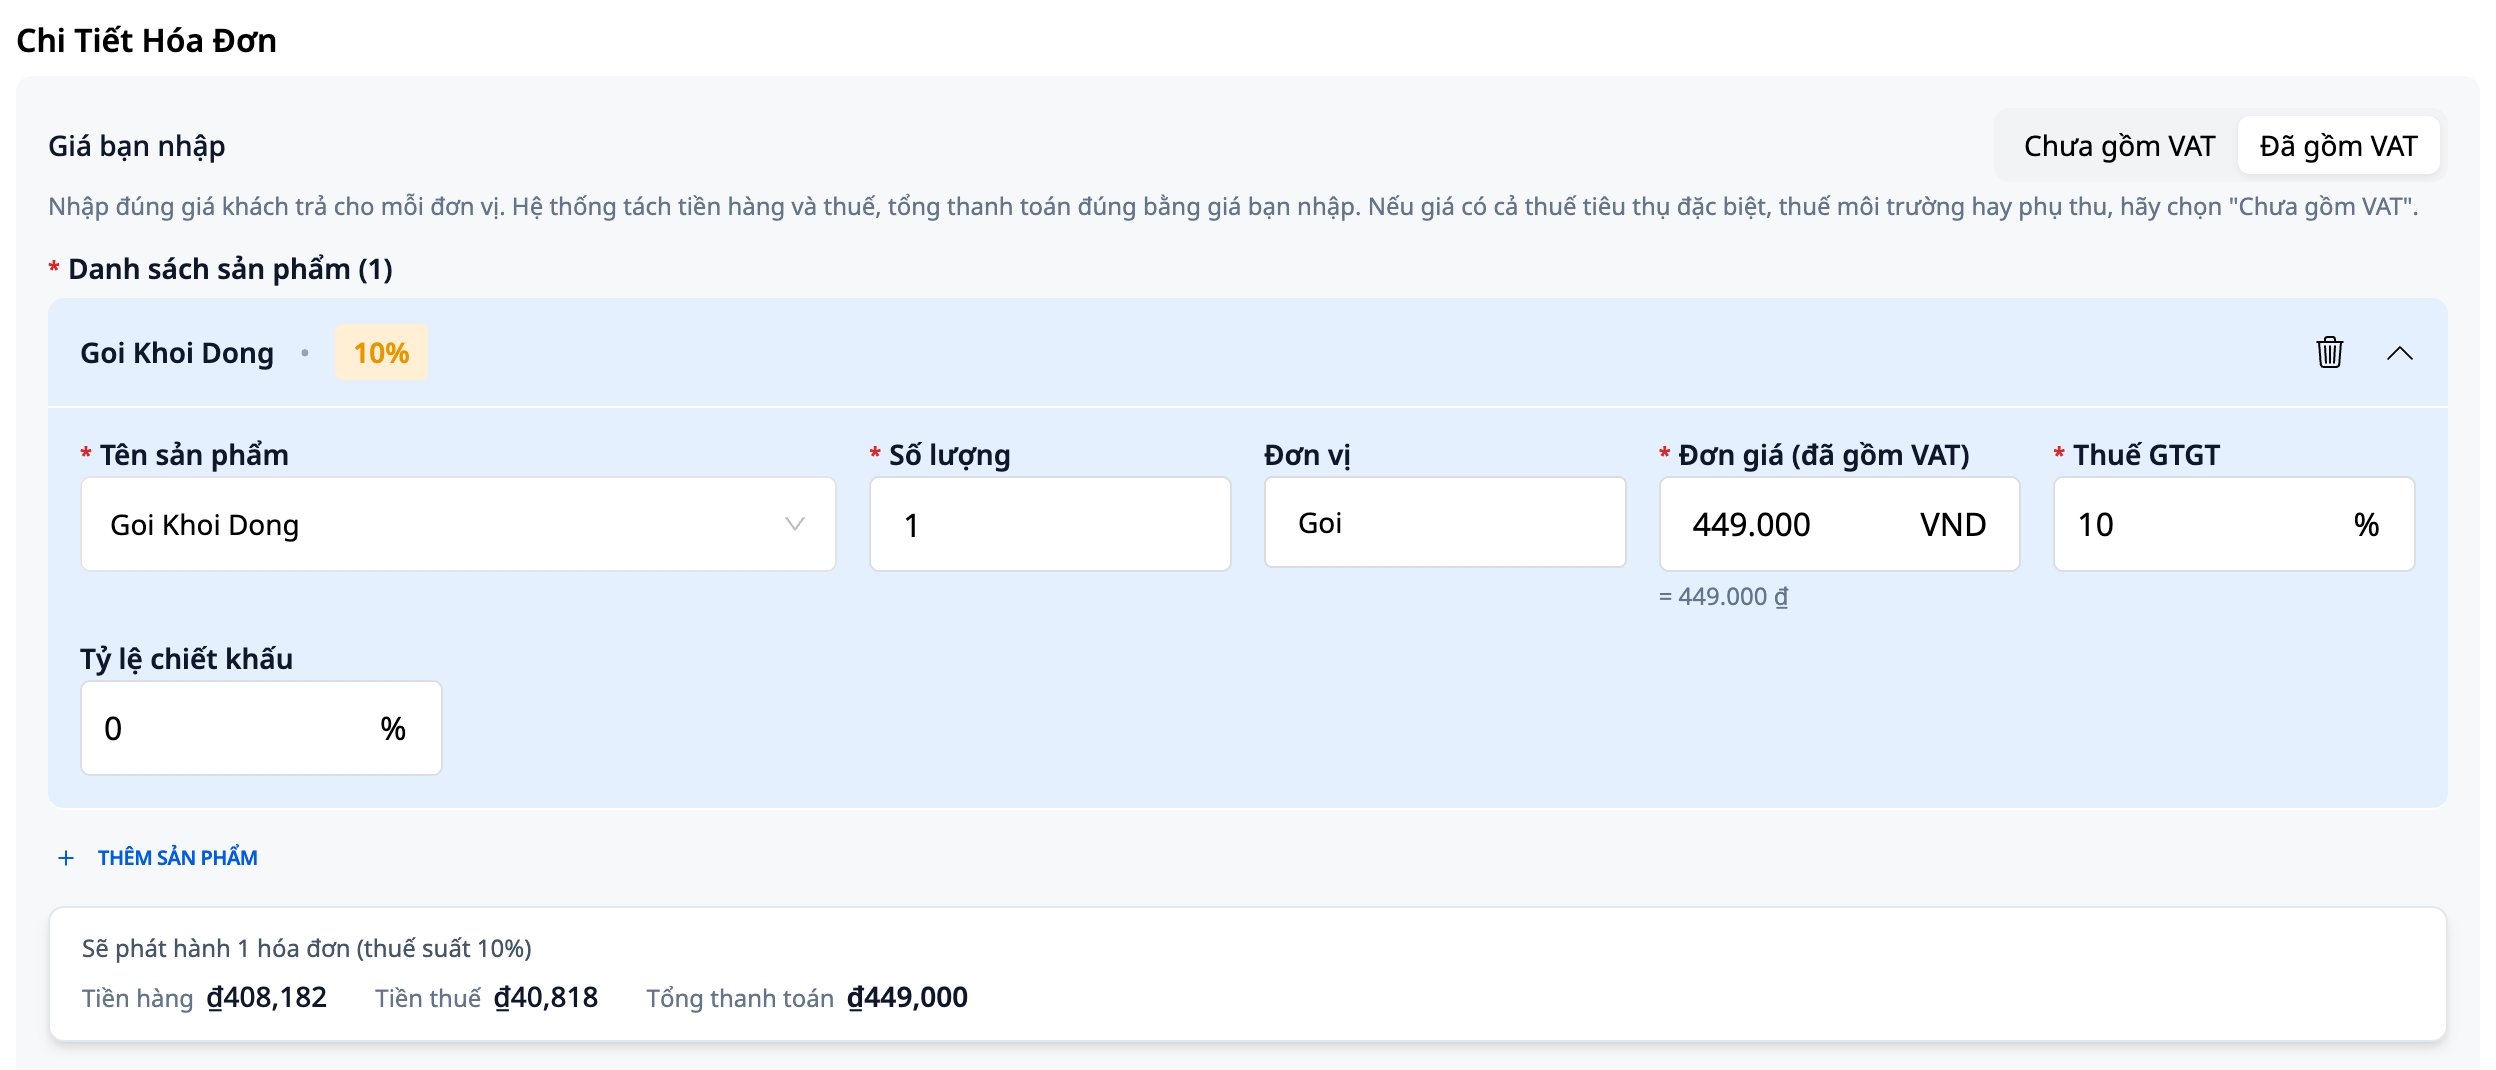Click the 10% tax badge in header
Screen dimensions: 2496x1070
point(381,353)
